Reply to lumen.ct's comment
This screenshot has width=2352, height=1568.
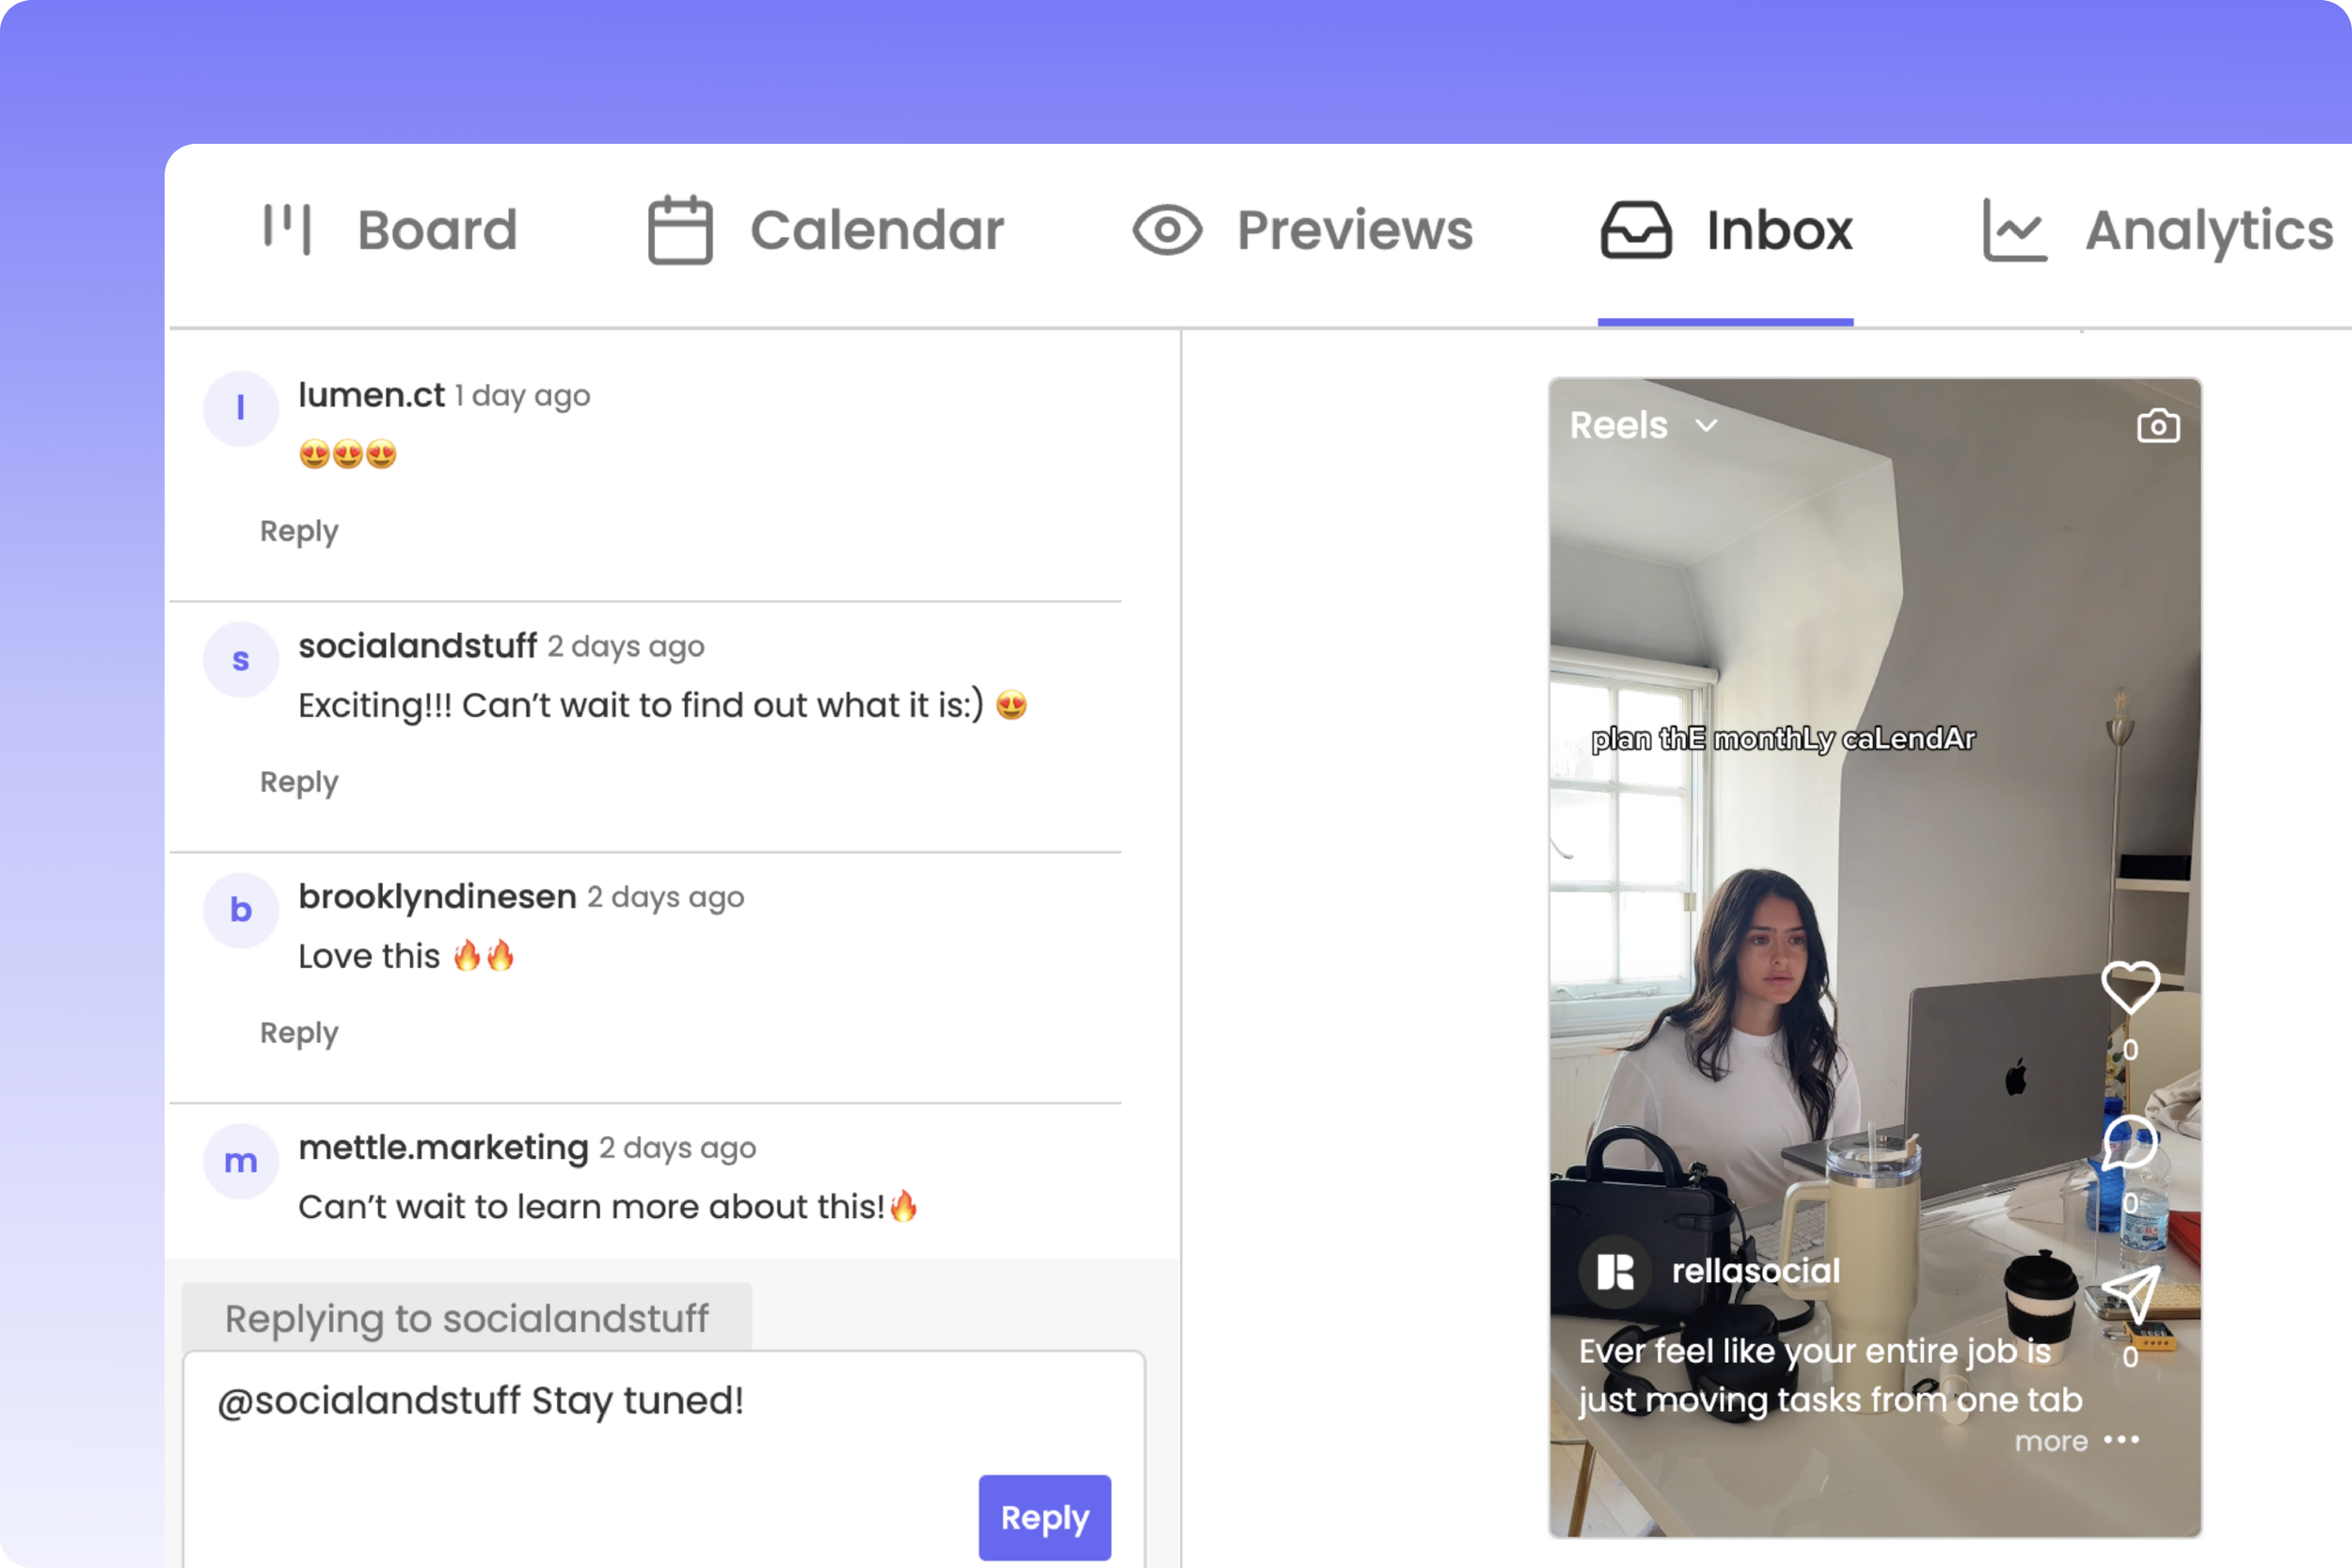coord(299,531)
